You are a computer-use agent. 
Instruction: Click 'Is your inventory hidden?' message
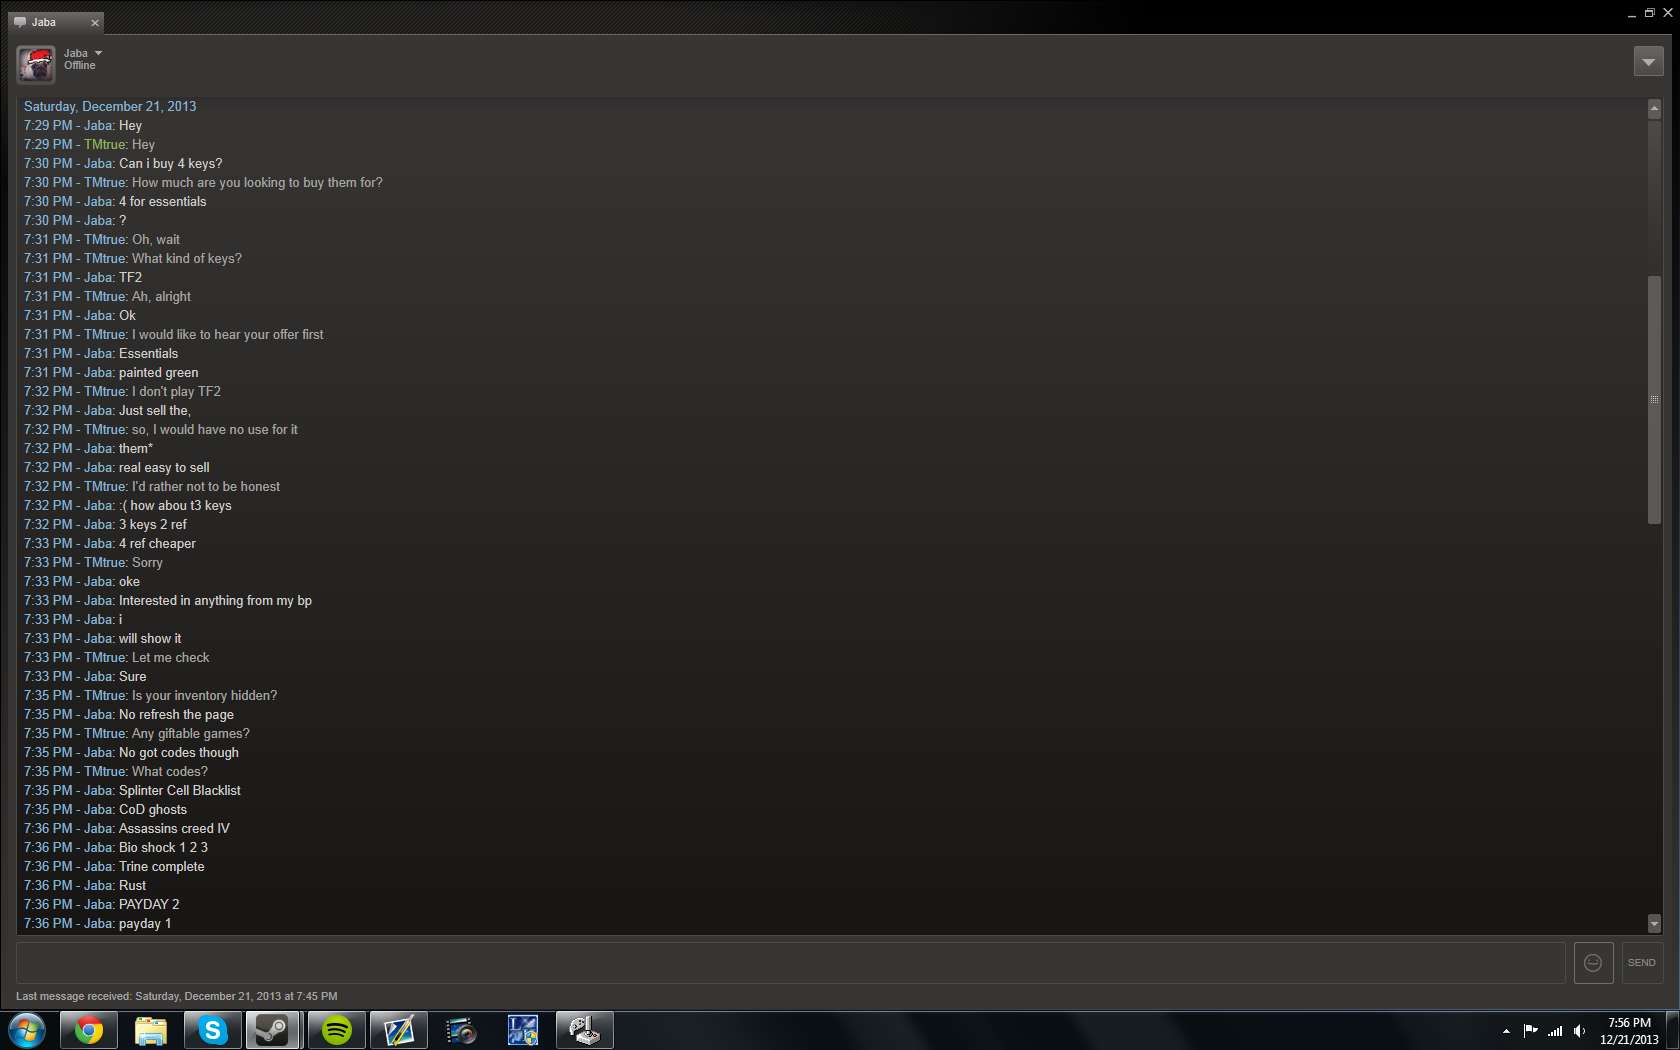(x=205, y=696)
